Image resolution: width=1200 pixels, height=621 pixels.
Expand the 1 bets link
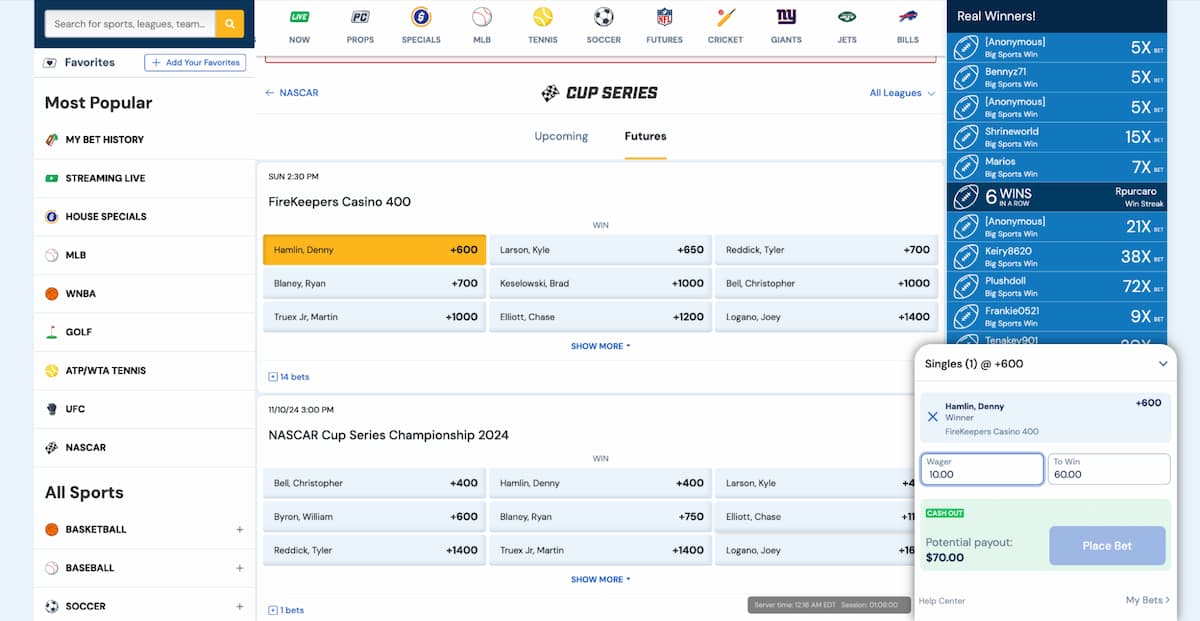(286, 610)
